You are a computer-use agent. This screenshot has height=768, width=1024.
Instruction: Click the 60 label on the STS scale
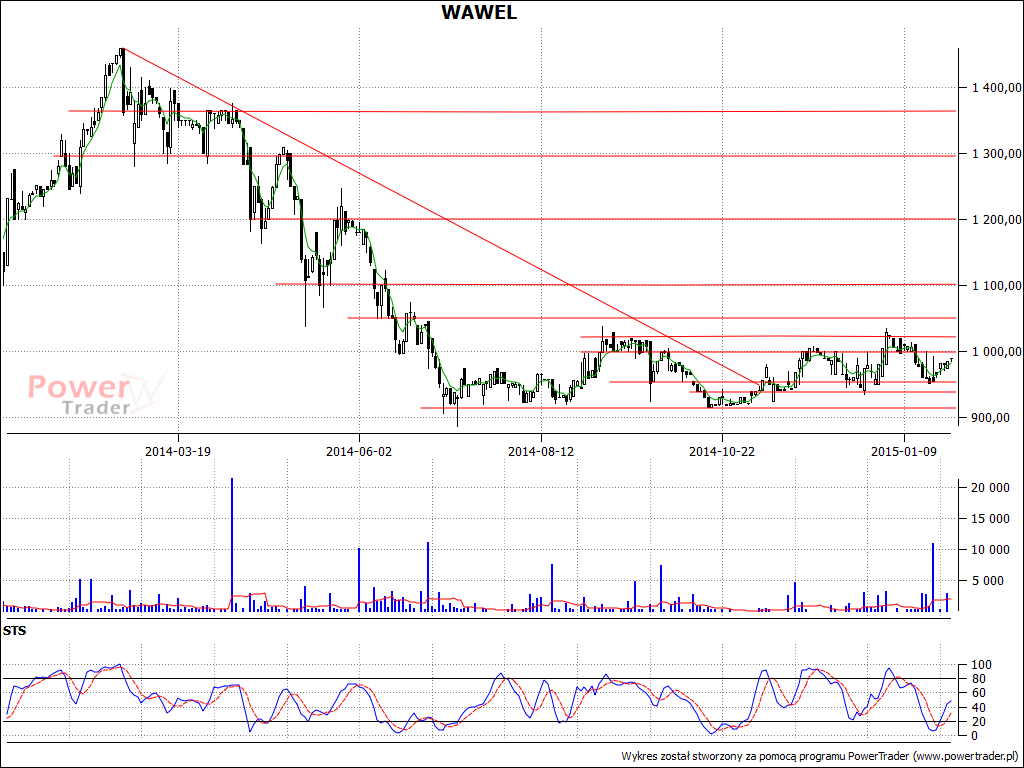click(x=977, y=693)
